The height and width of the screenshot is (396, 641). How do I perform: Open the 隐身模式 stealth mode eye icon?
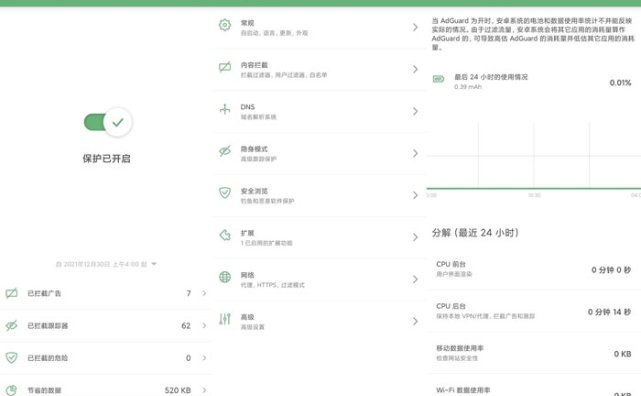pyautogui.click(x=225, y=151)
